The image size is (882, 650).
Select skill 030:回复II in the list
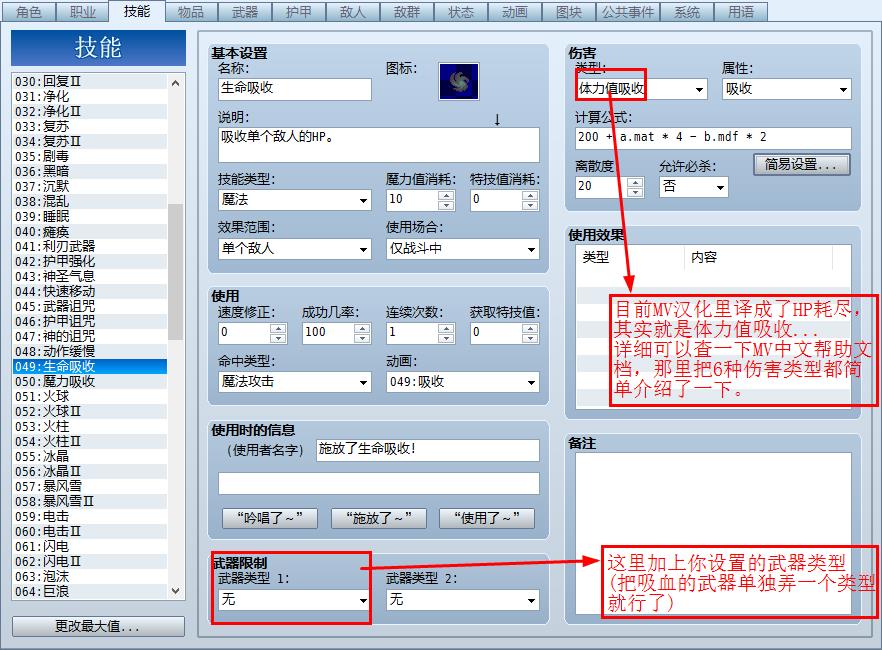[x=90, y=82]
